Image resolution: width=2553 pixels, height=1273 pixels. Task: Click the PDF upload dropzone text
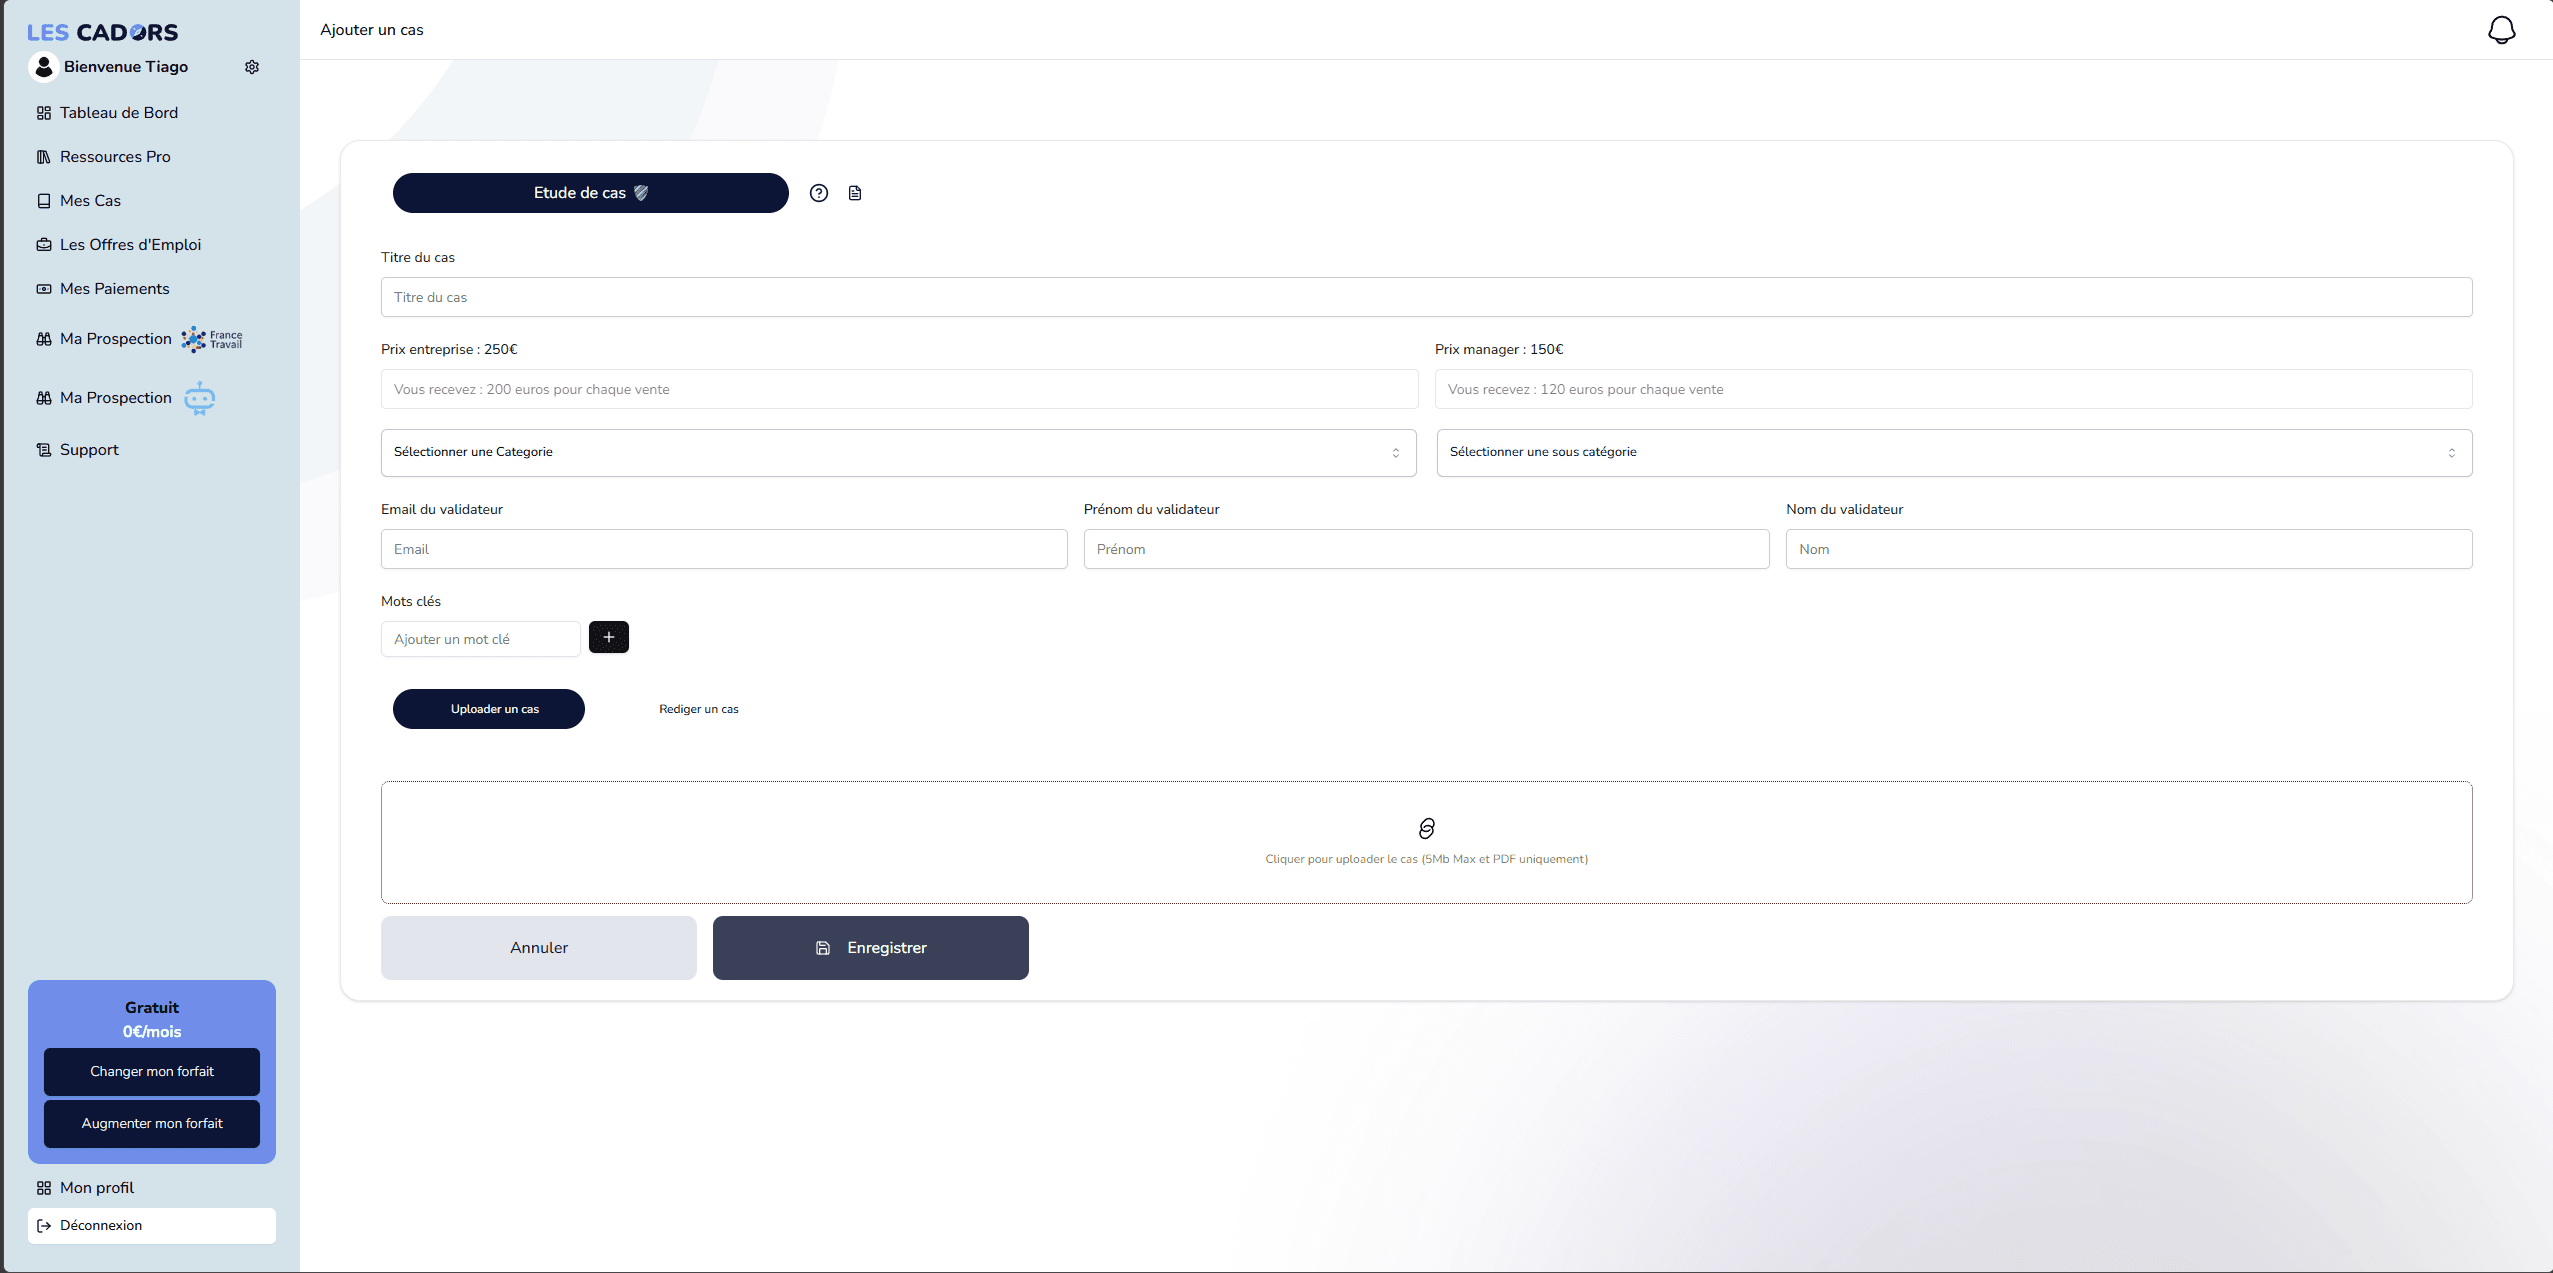[x=1427, y=859]
